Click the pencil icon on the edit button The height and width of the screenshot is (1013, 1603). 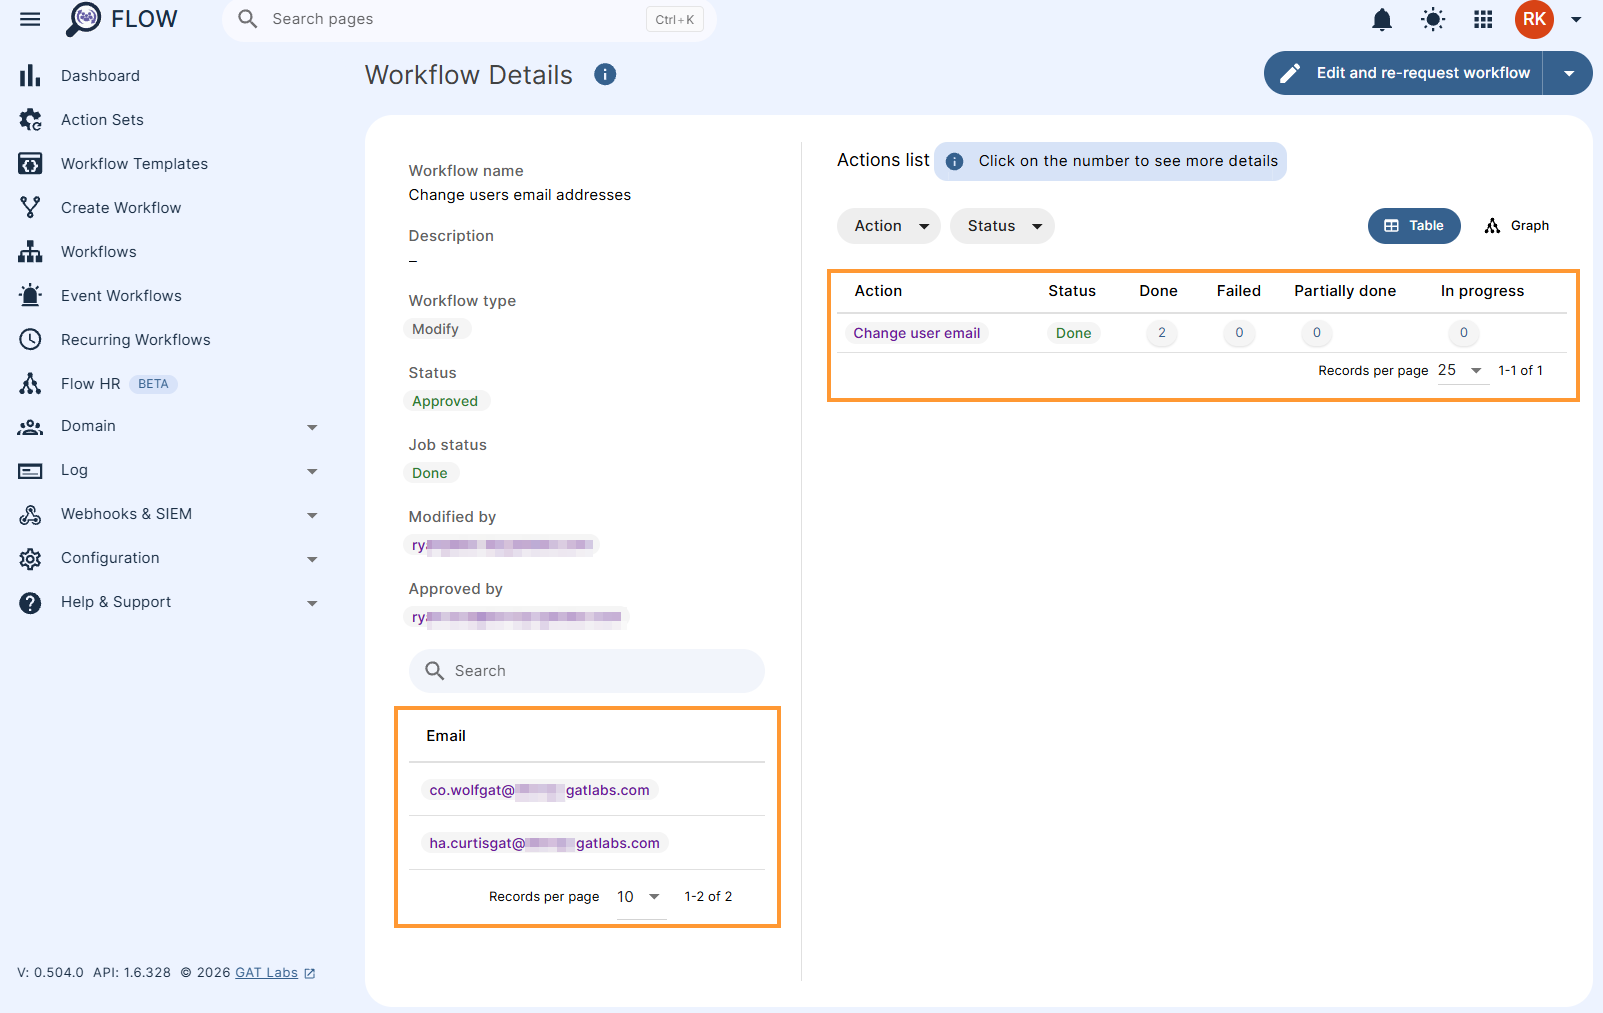click(x=1290, y=73)
